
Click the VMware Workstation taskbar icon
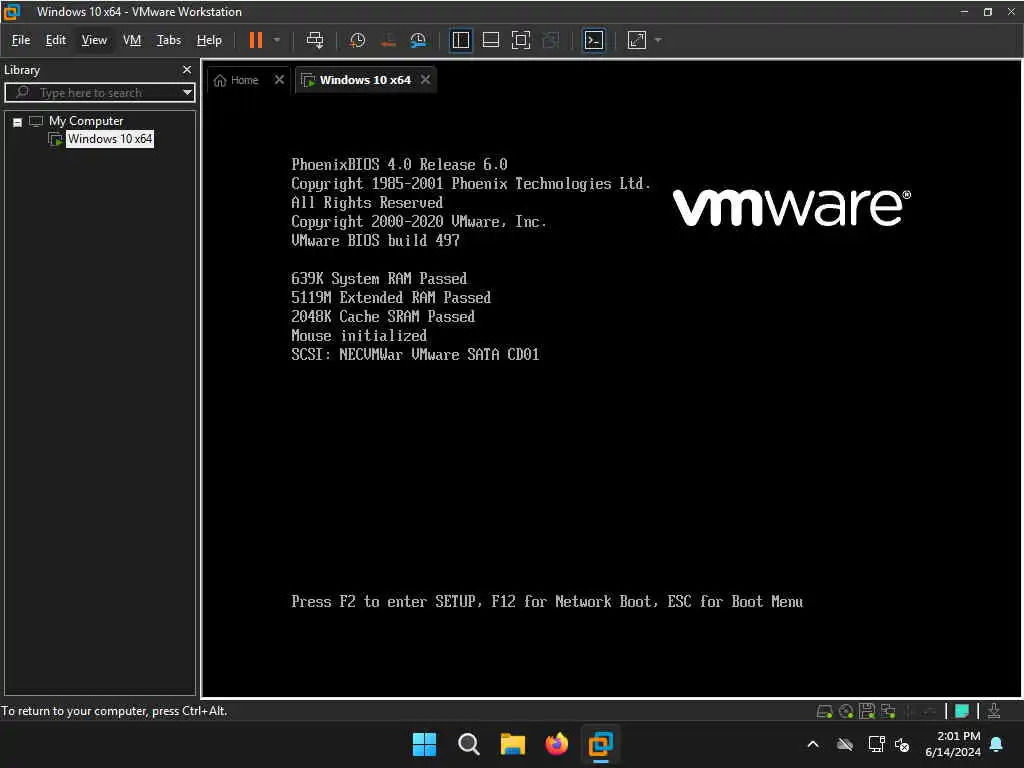[x=601, y=744]
